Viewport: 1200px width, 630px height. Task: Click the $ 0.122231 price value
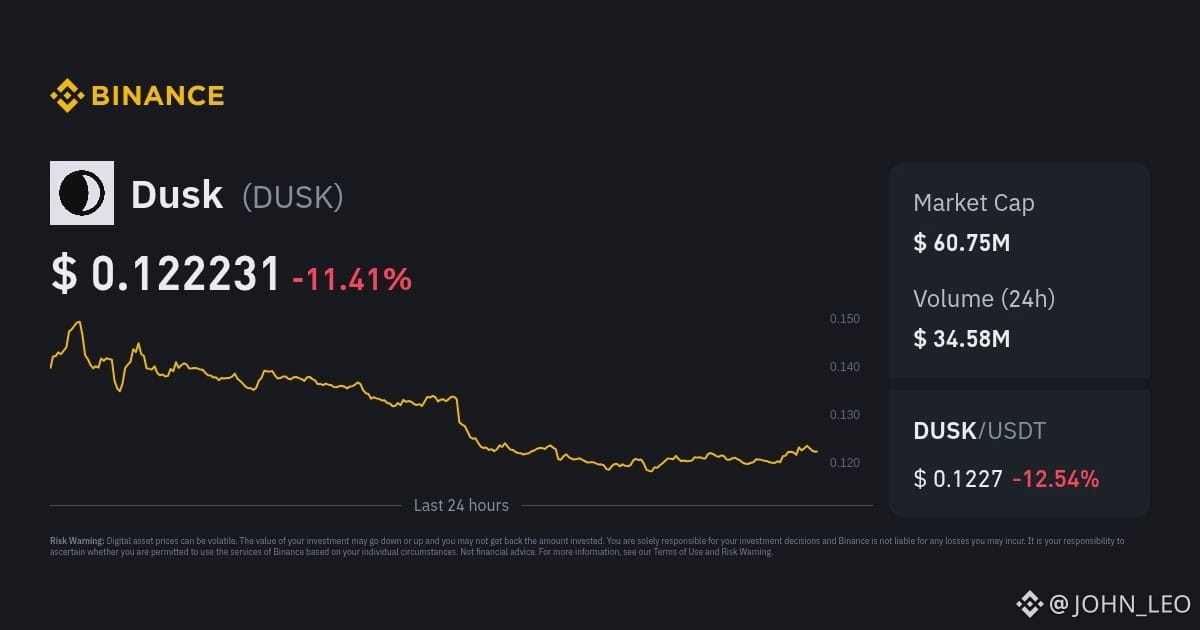click(166, 275)
